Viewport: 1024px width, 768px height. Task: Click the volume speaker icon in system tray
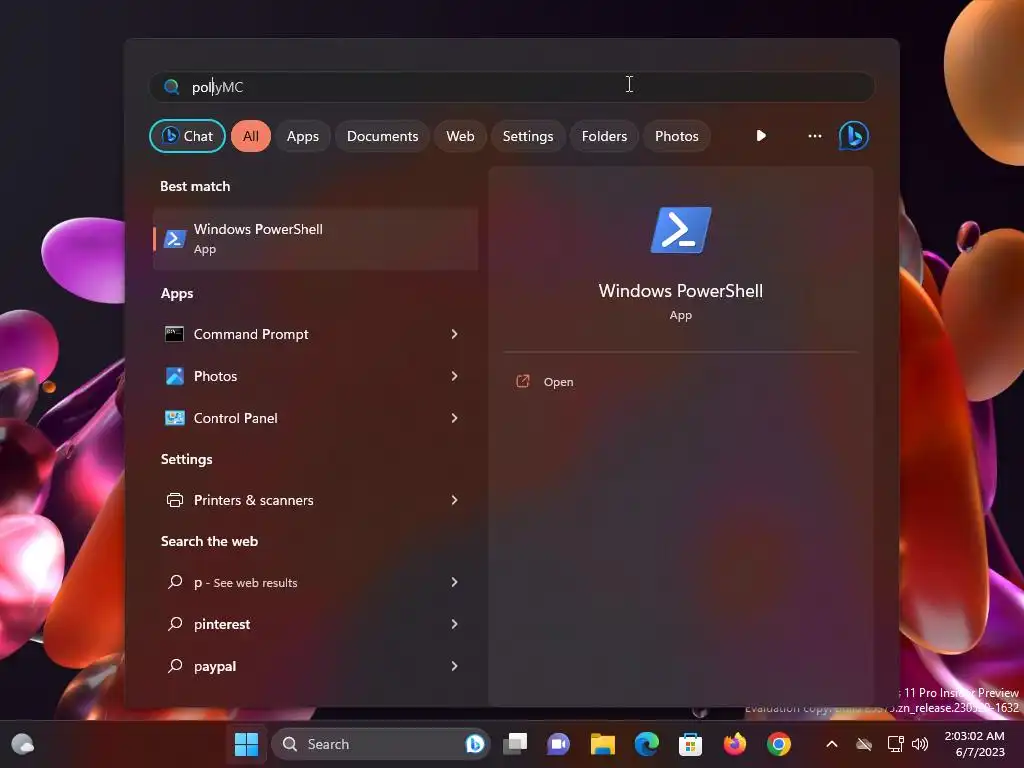(x=920, y=744)
